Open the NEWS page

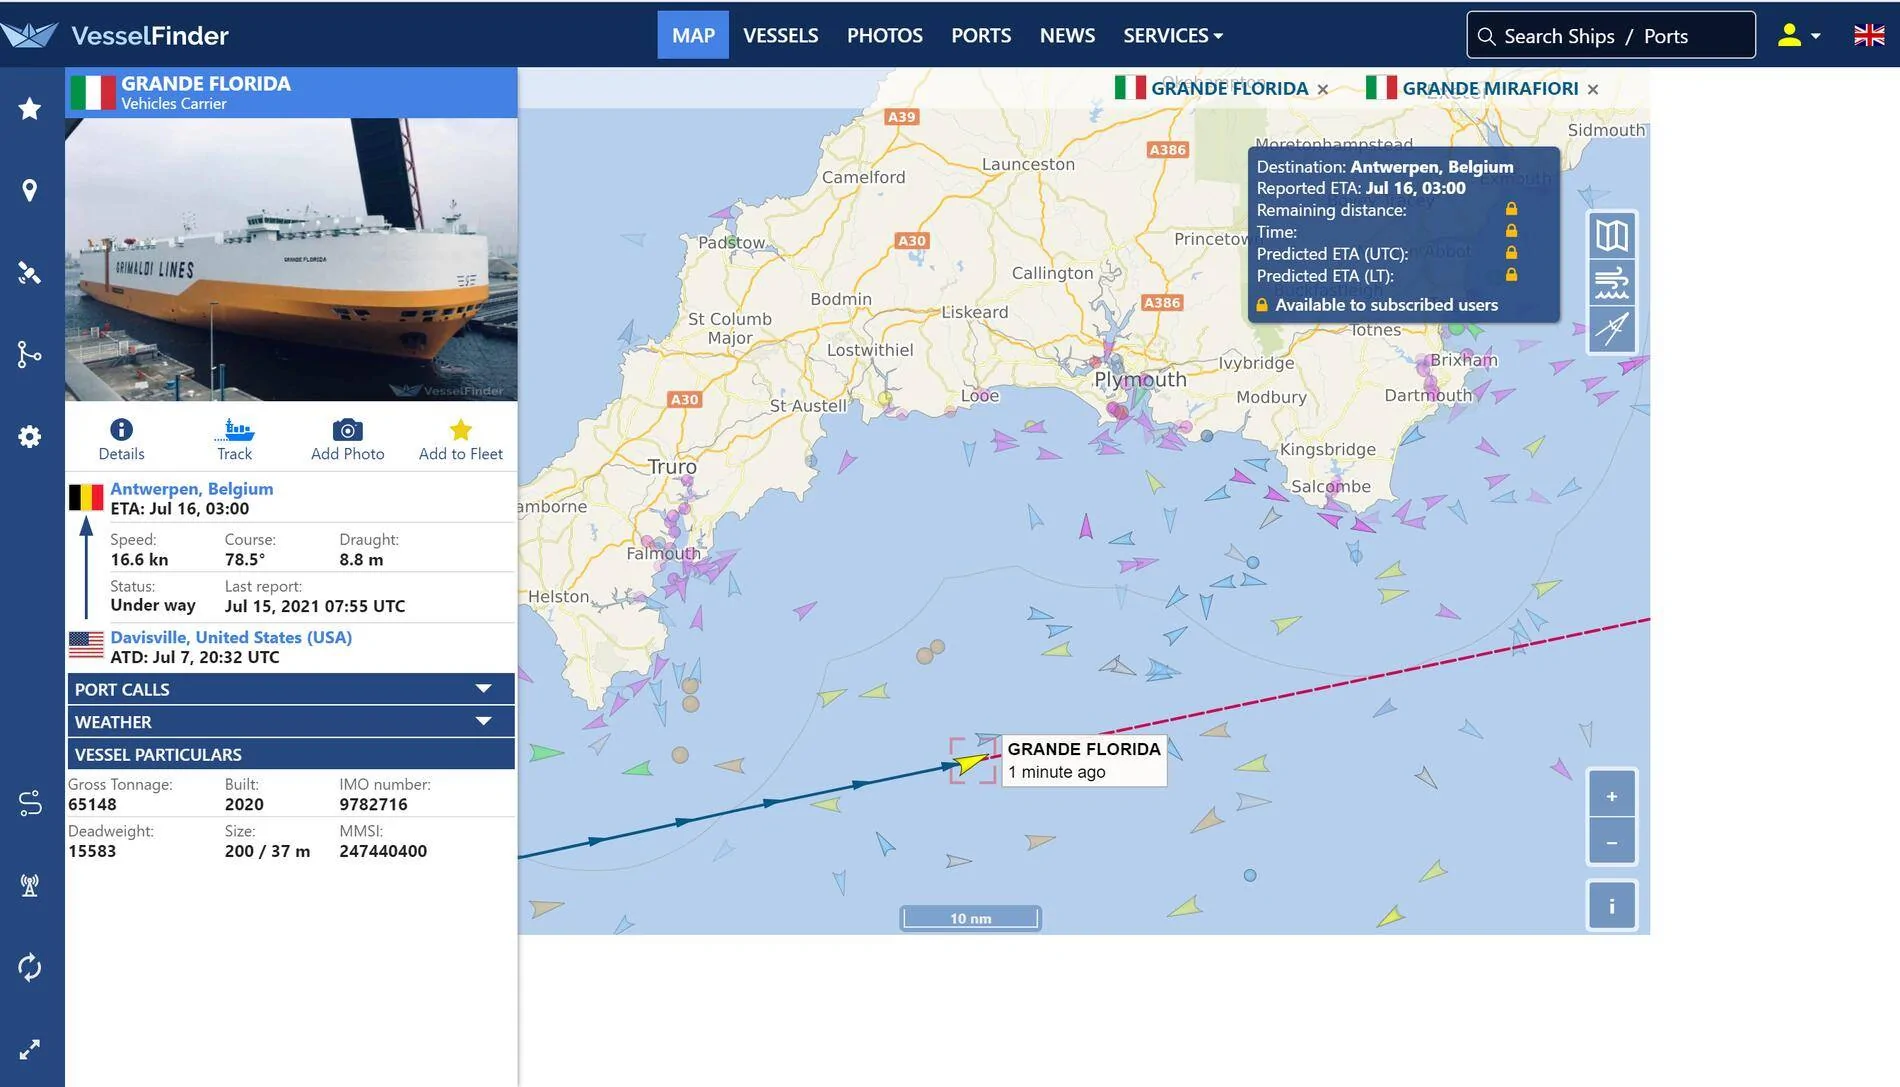1067,35
